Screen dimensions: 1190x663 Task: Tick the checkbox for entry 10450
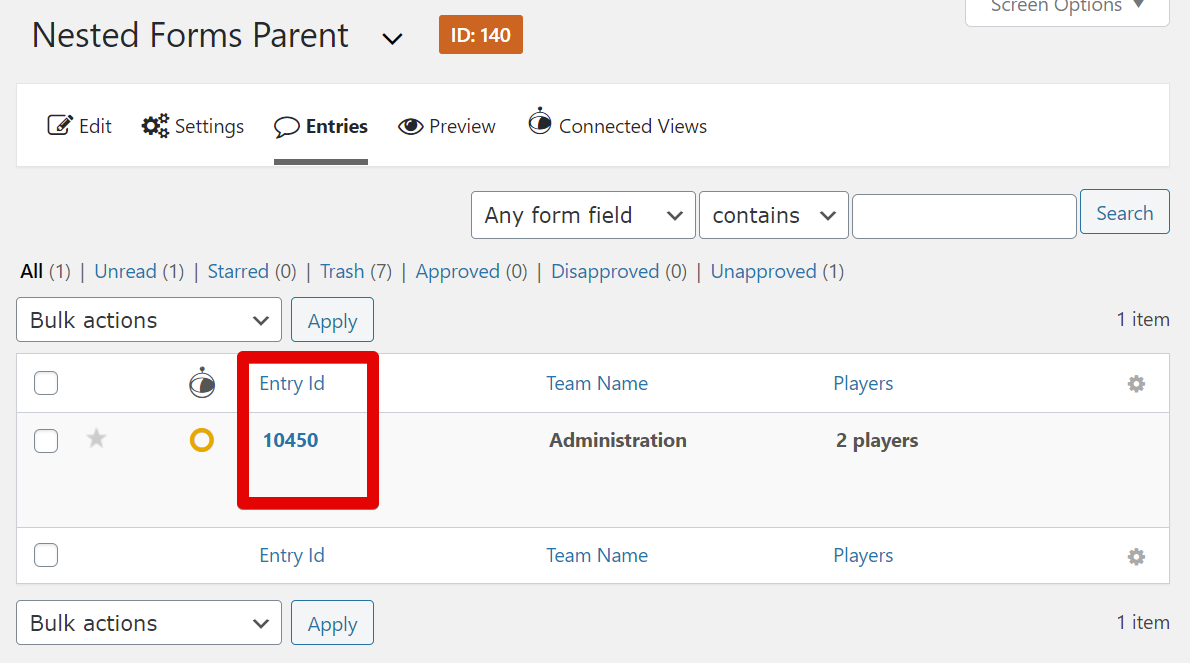(x=46, y=441)
